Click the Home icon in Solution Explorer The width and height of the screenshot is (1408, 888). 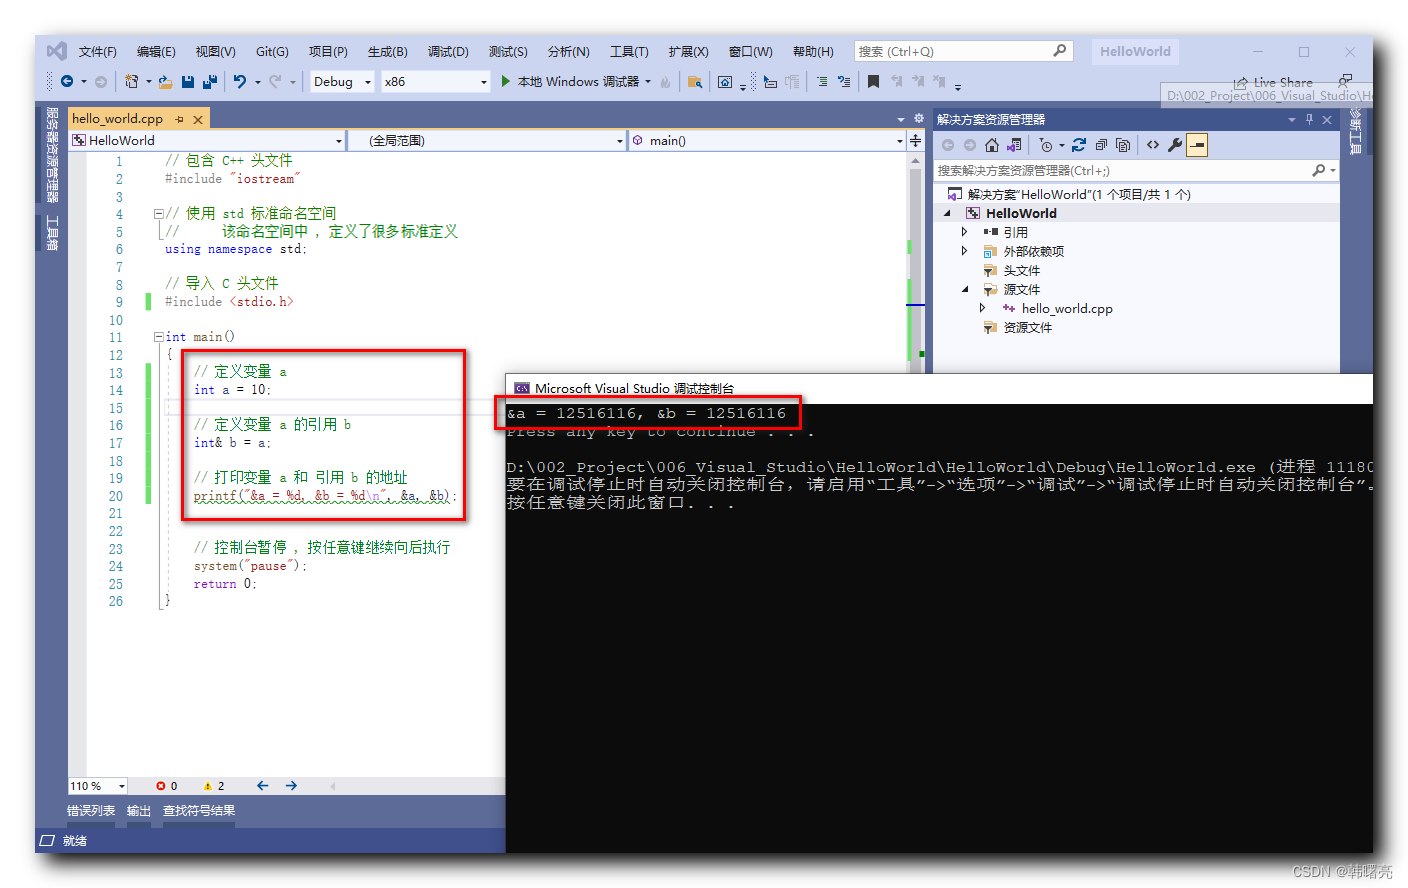point(992,145)
